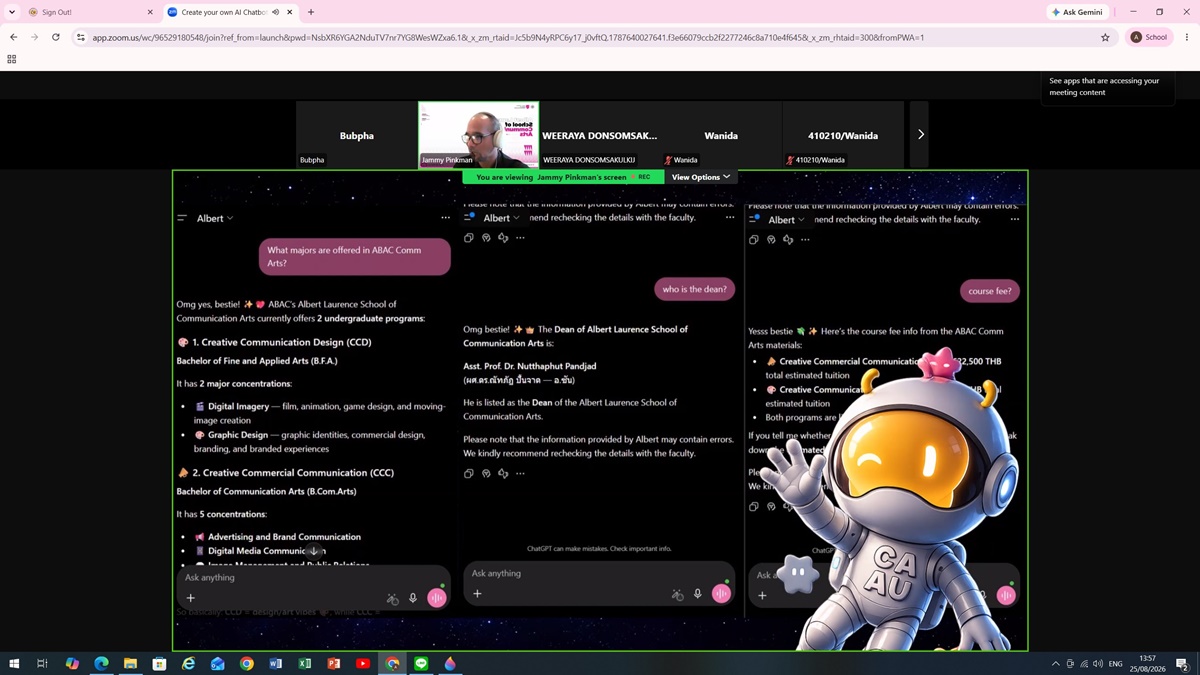Open School profile menu in Chrome

coord(1150,37)
